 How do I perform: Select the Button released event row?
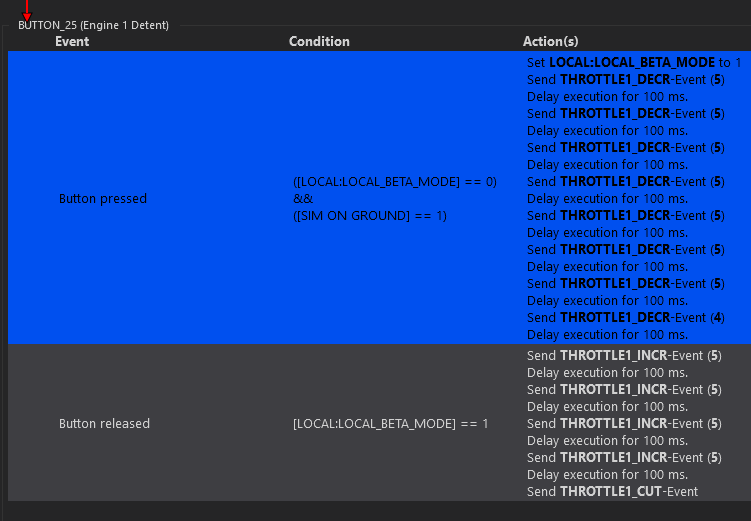coord(104,424)
